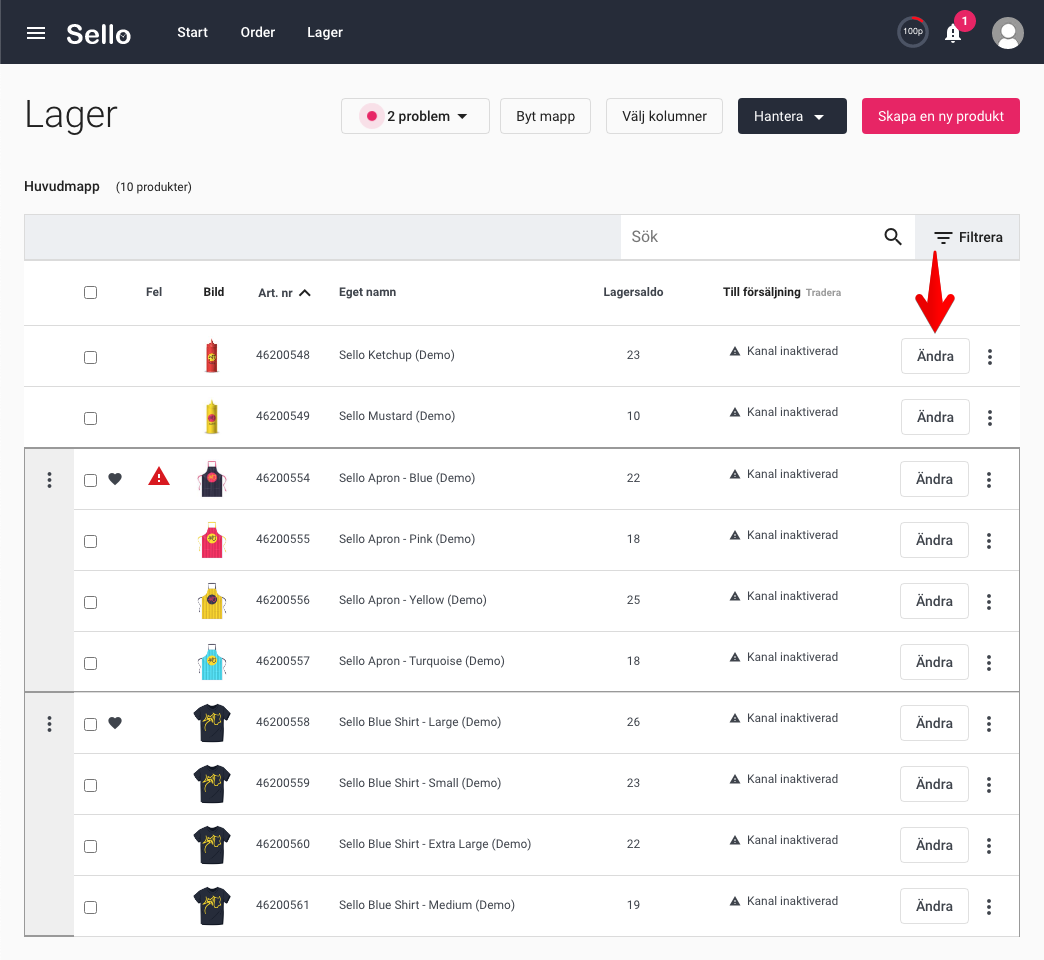Select the Sello Ketchup row checkbox

pos(91,358)
